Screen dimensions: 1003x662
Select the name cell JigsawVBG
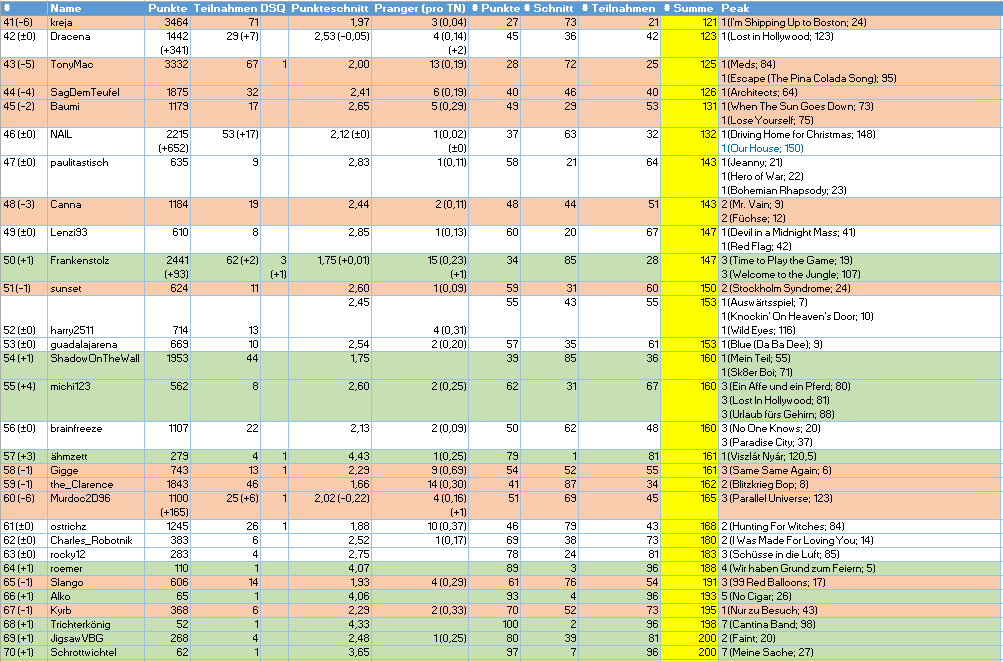click(x=96, y=639)
